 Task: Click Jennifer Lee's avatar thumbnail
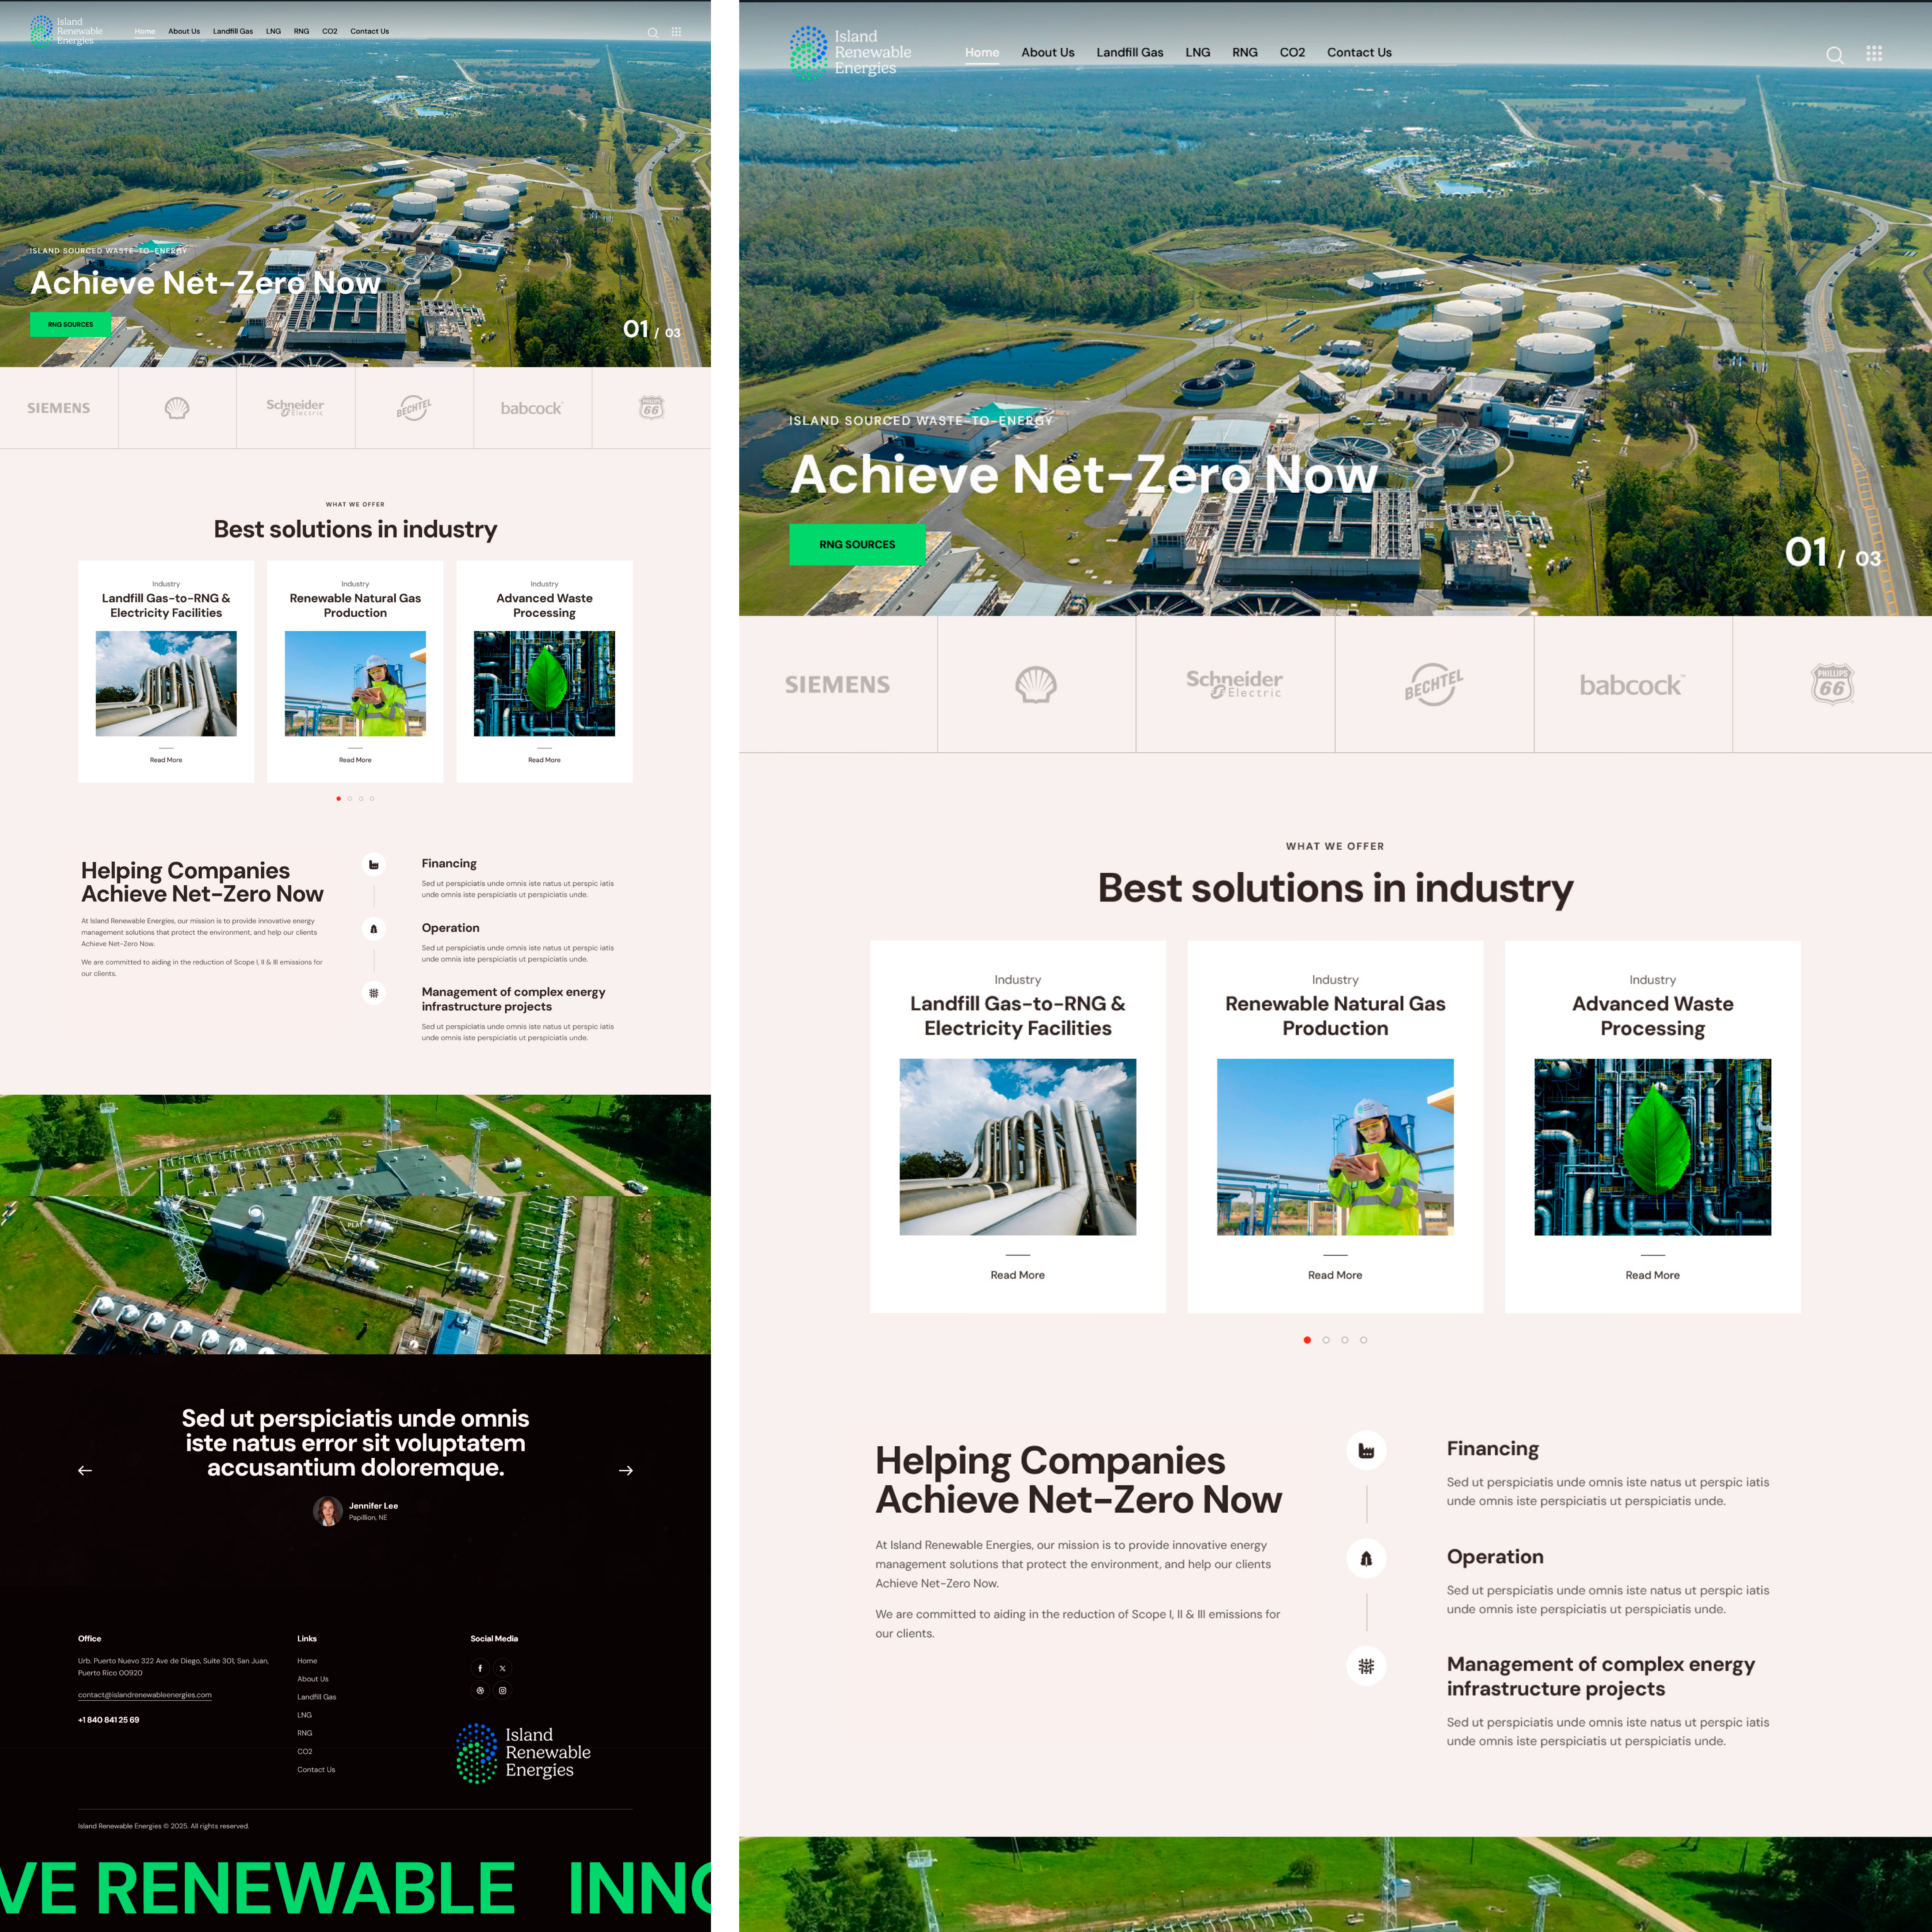[328, 1510]
